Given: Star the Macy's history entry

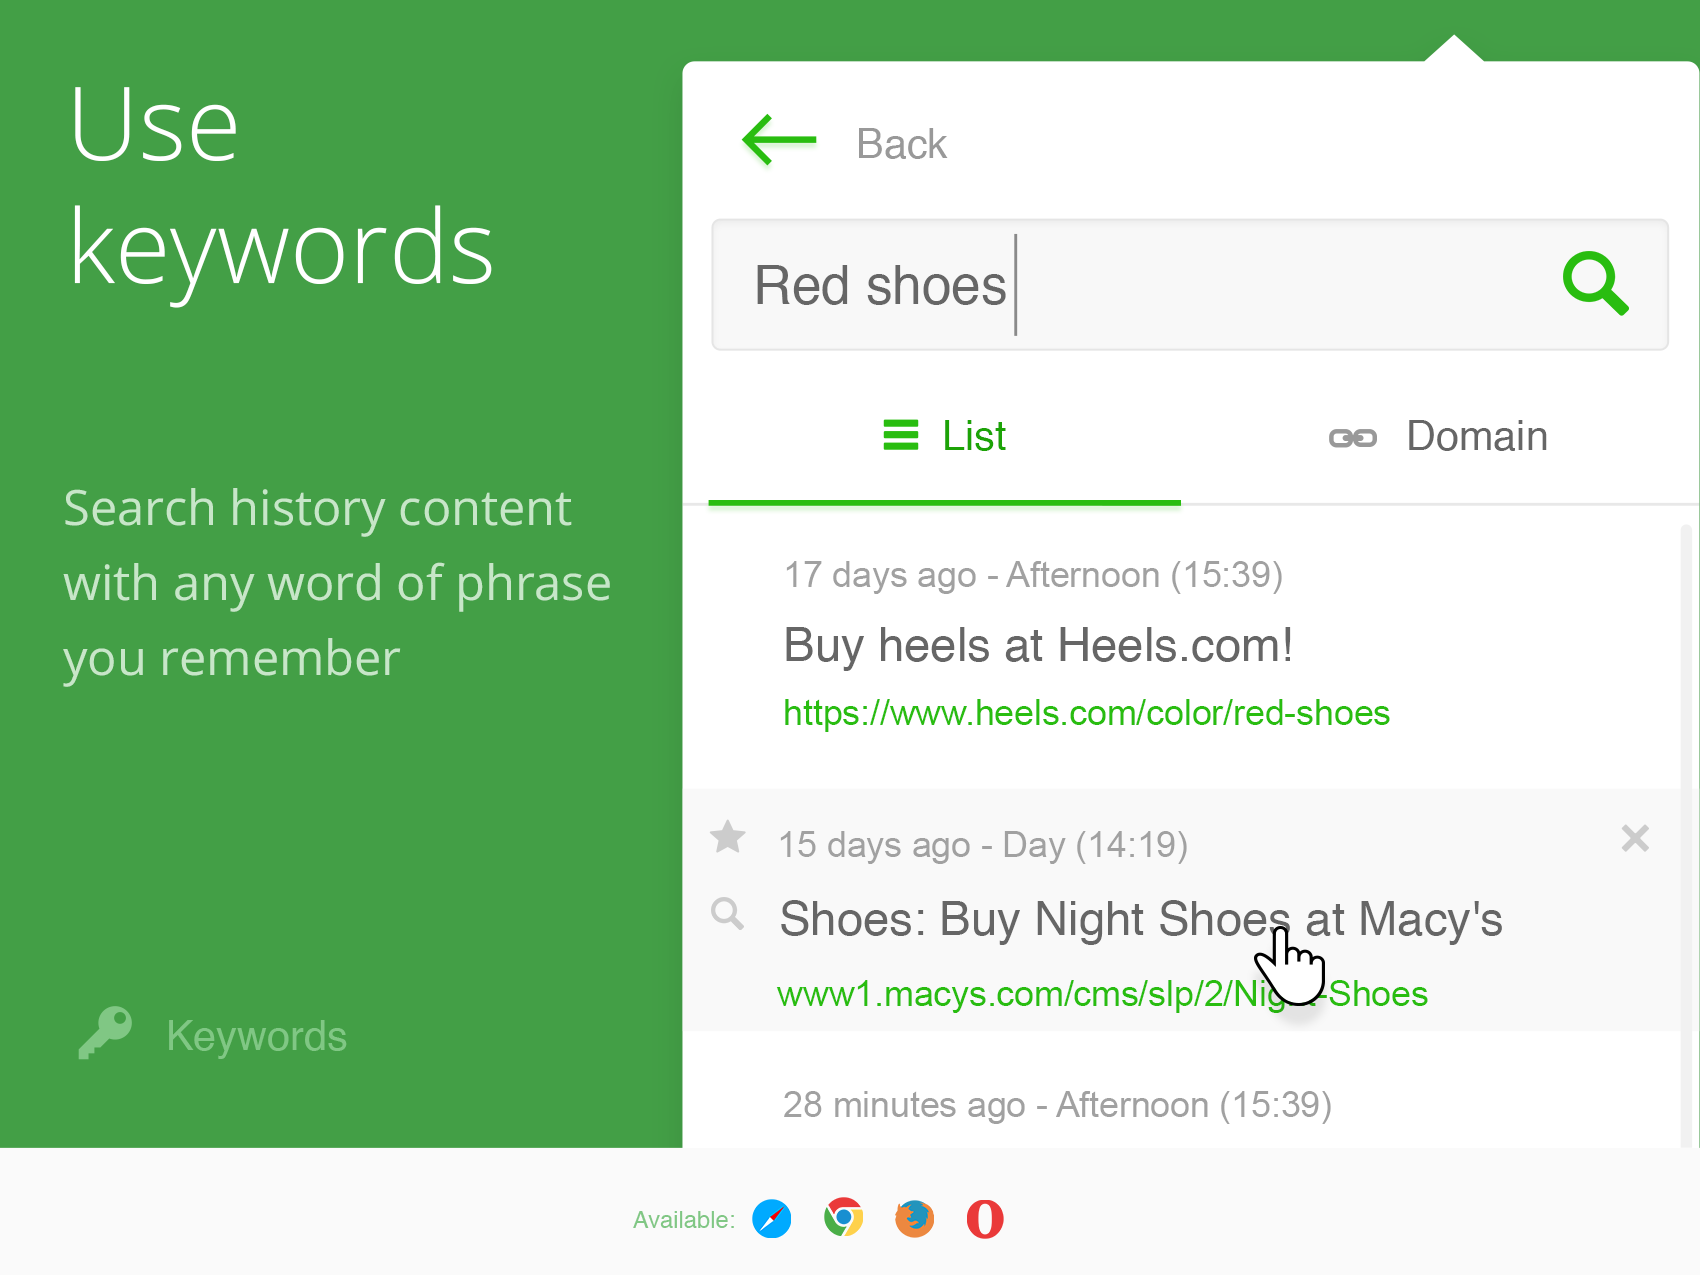Looking at the screenshot, I should pyautogui.click(x=728, y=837).
